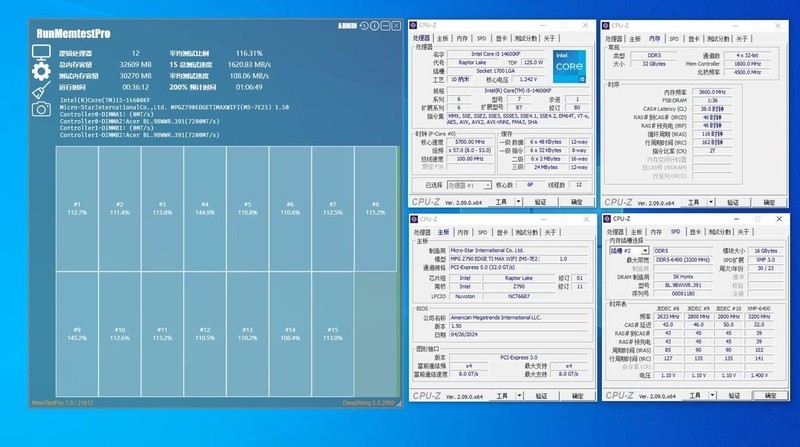Click the Controller0-DIMMA2 Acer memory line
Screen dimensions: 800x447
[x=139, y=121]
